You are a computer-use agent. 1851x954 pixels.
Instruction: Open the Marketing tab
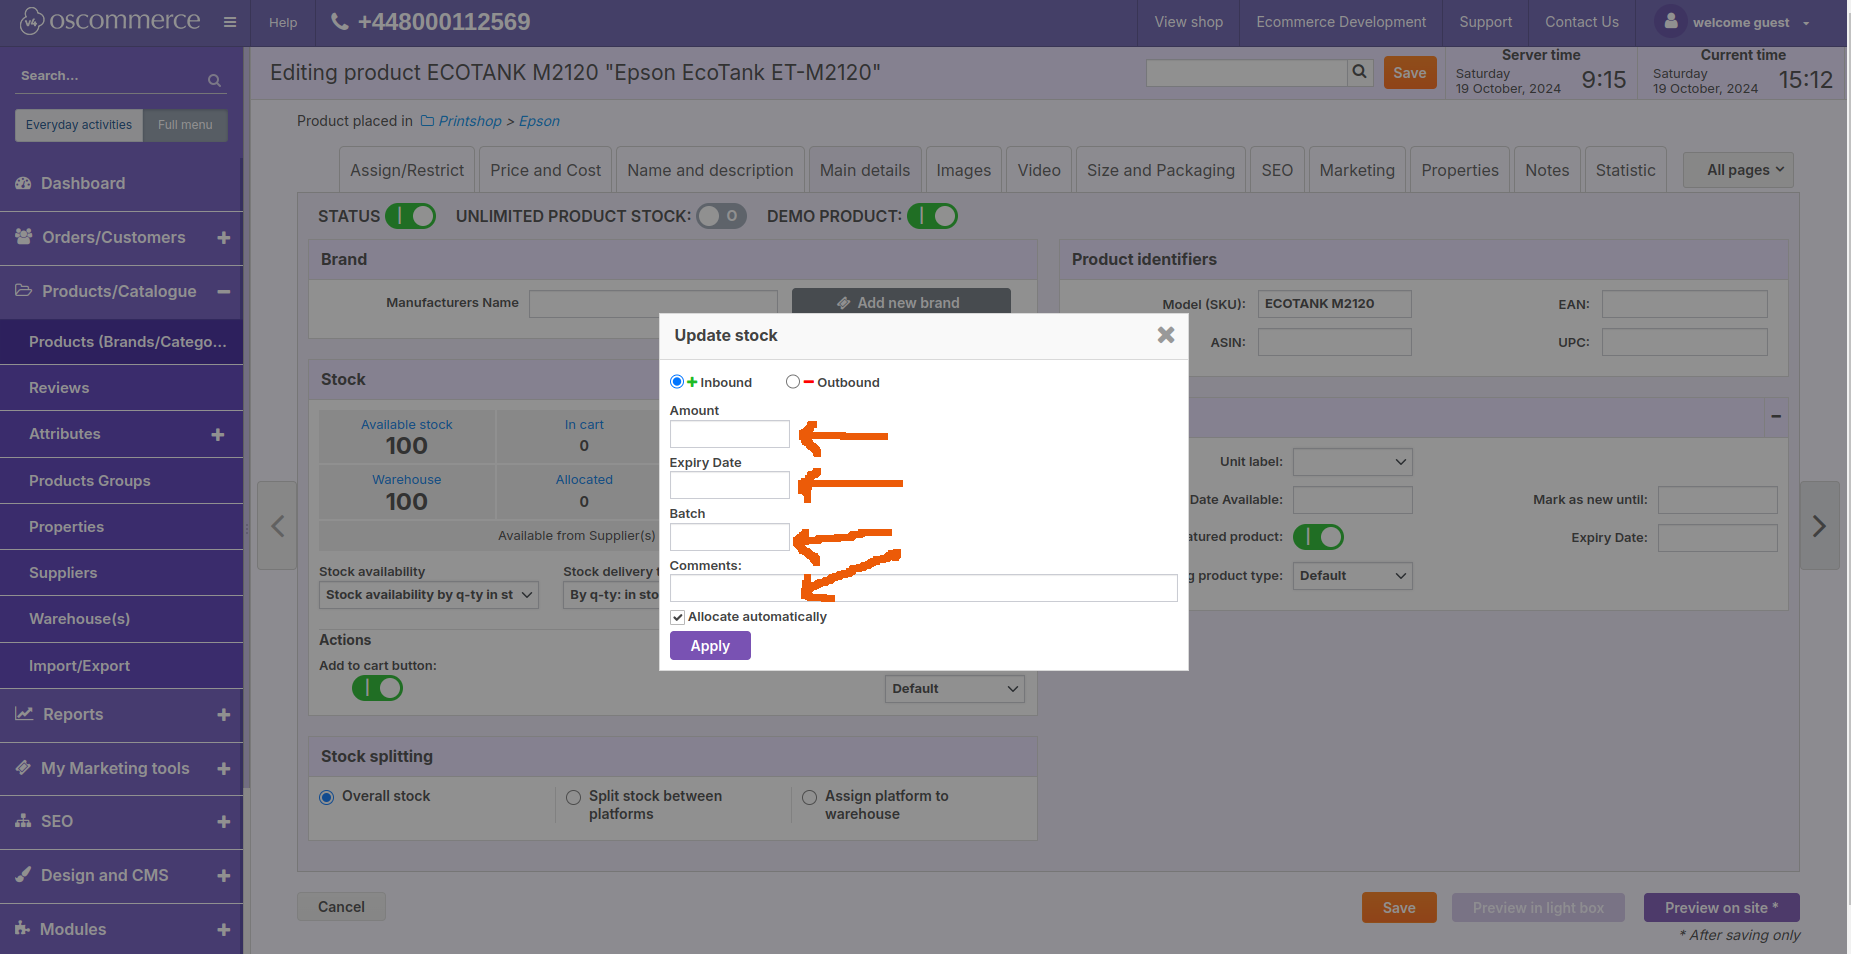coord(1357,170)
